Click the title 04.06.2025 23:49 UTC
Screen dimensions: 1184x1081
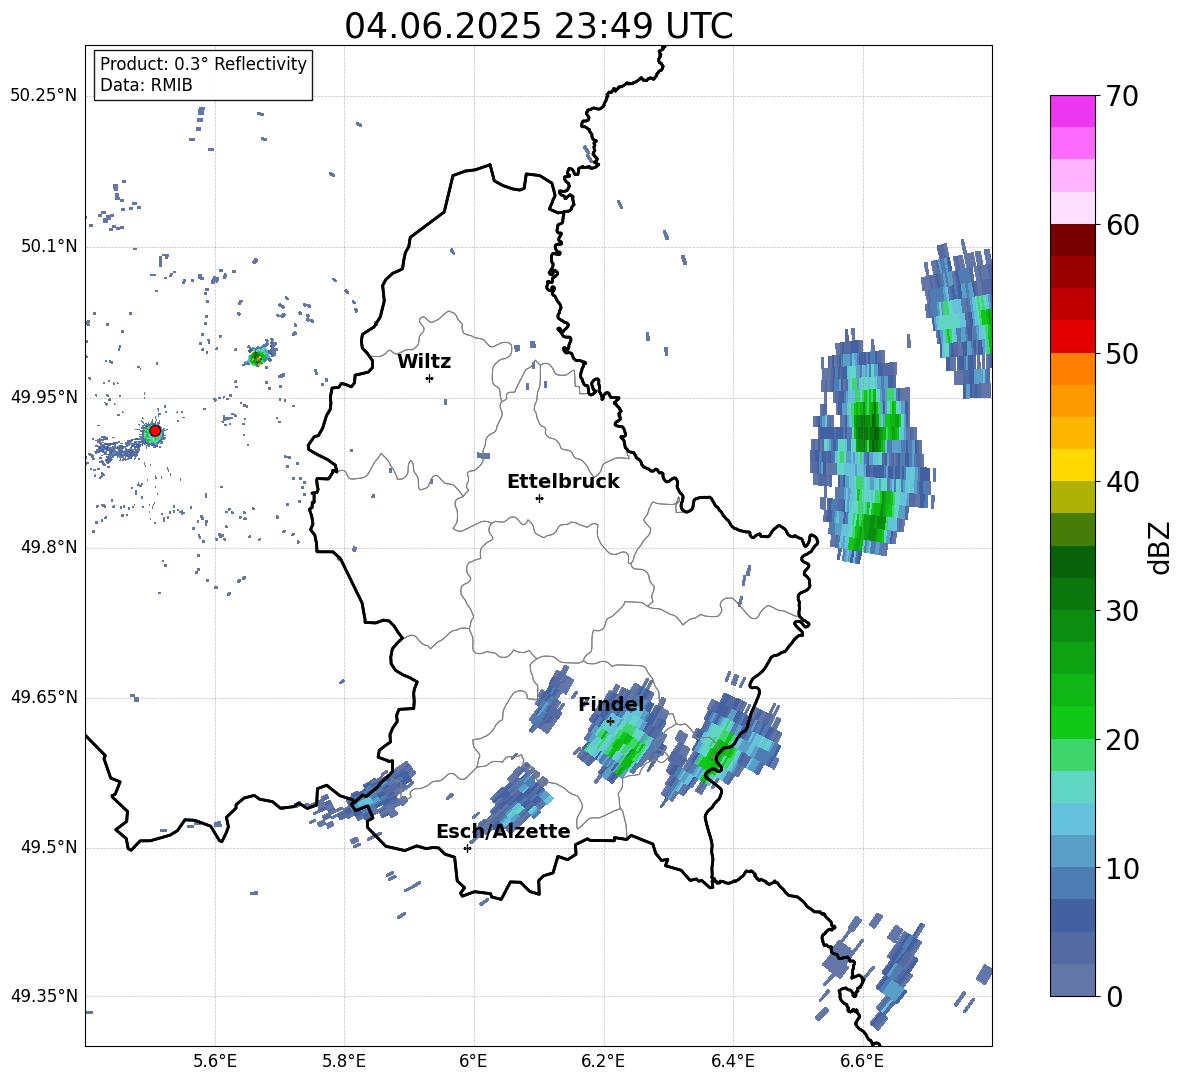click(538, 26)
